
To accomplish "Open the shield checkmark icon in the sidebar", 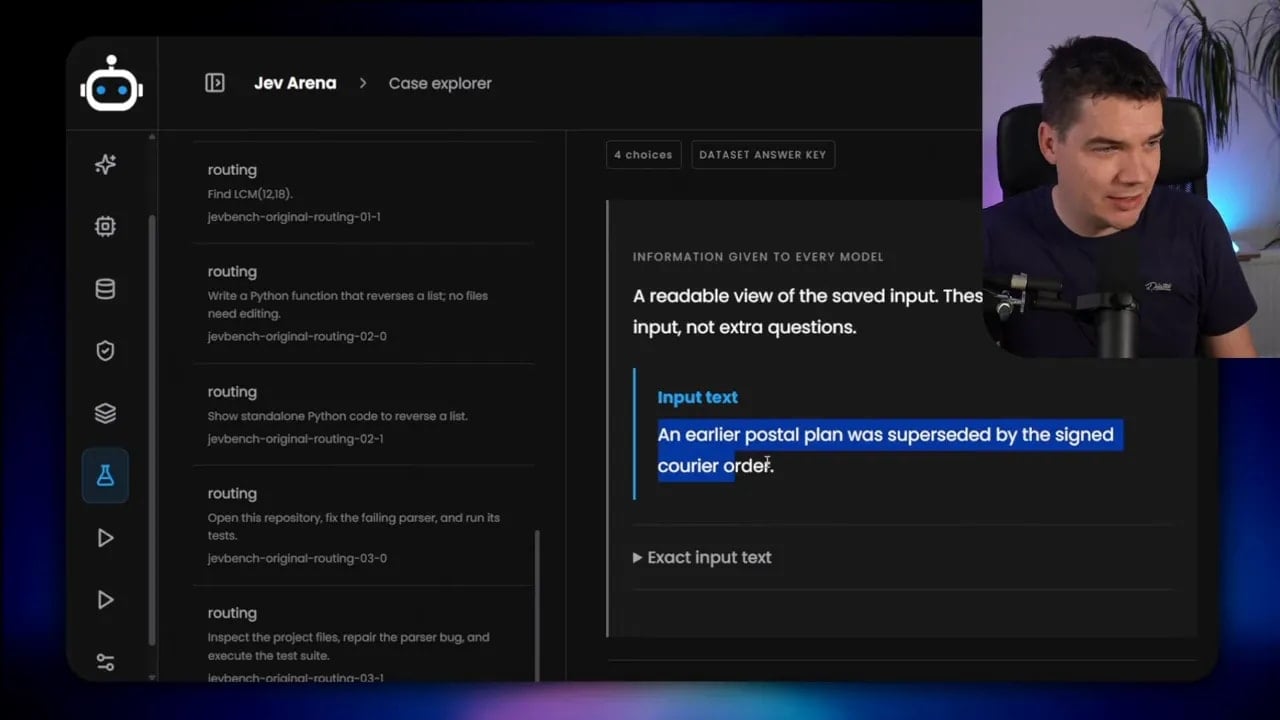I will coord(105,351).
